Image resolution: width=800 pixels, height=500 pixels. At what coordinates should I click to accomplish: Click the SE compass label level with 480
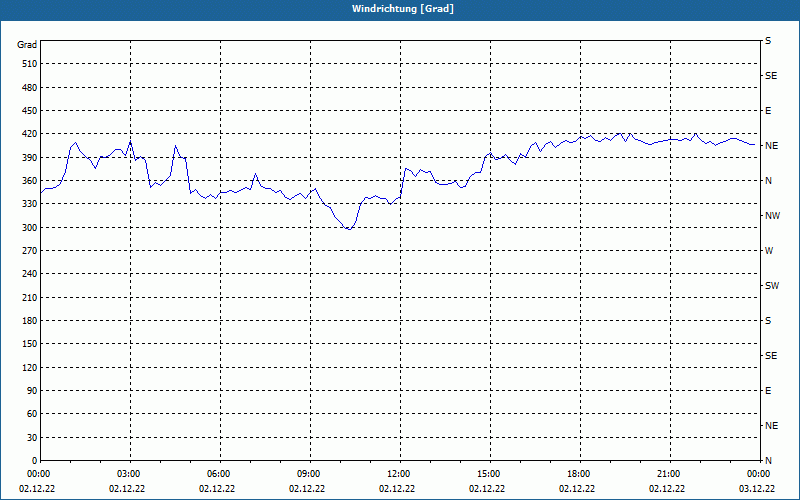tap(771, 76)
